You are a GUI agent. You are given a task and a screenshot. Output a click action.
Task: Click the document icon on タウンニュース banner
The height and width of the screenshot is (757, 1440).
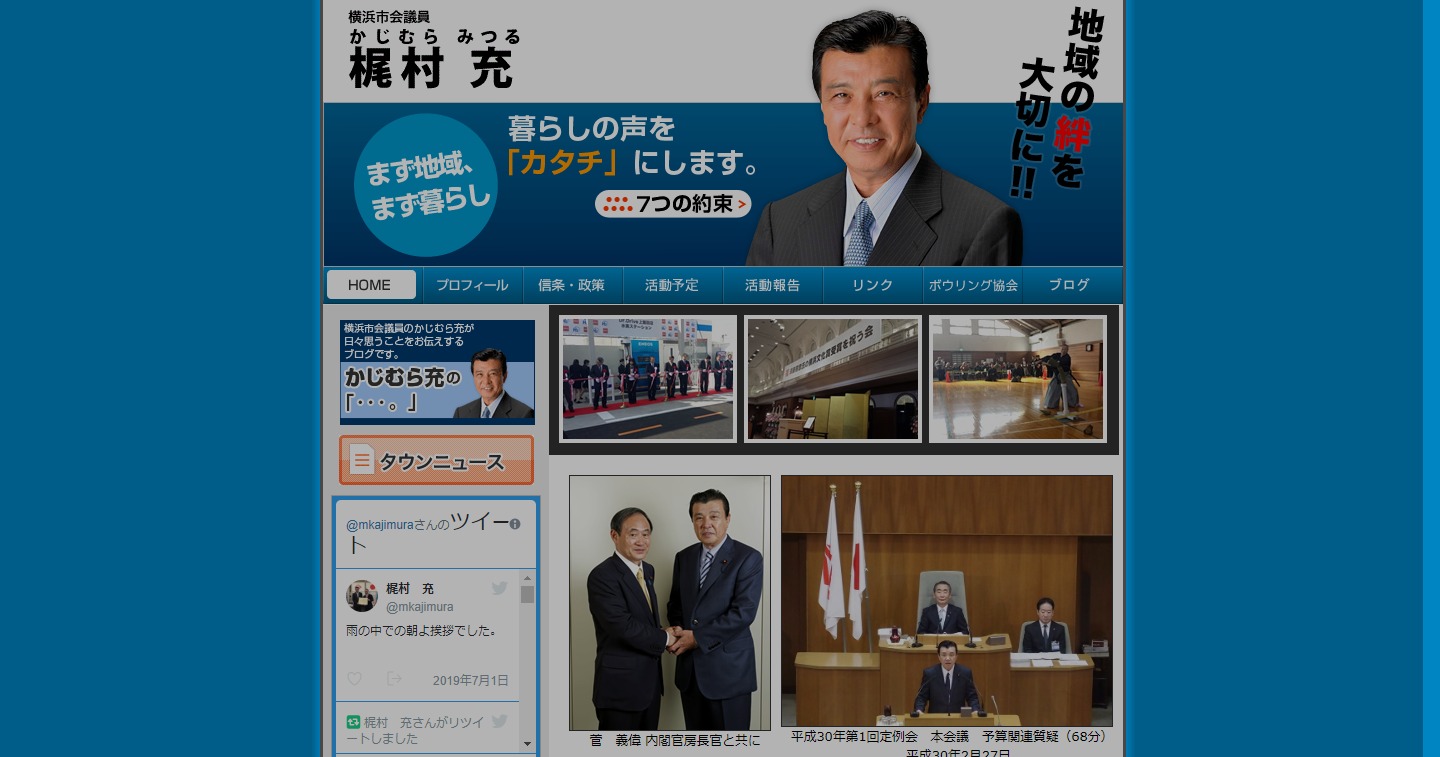[x=361, y=460]
